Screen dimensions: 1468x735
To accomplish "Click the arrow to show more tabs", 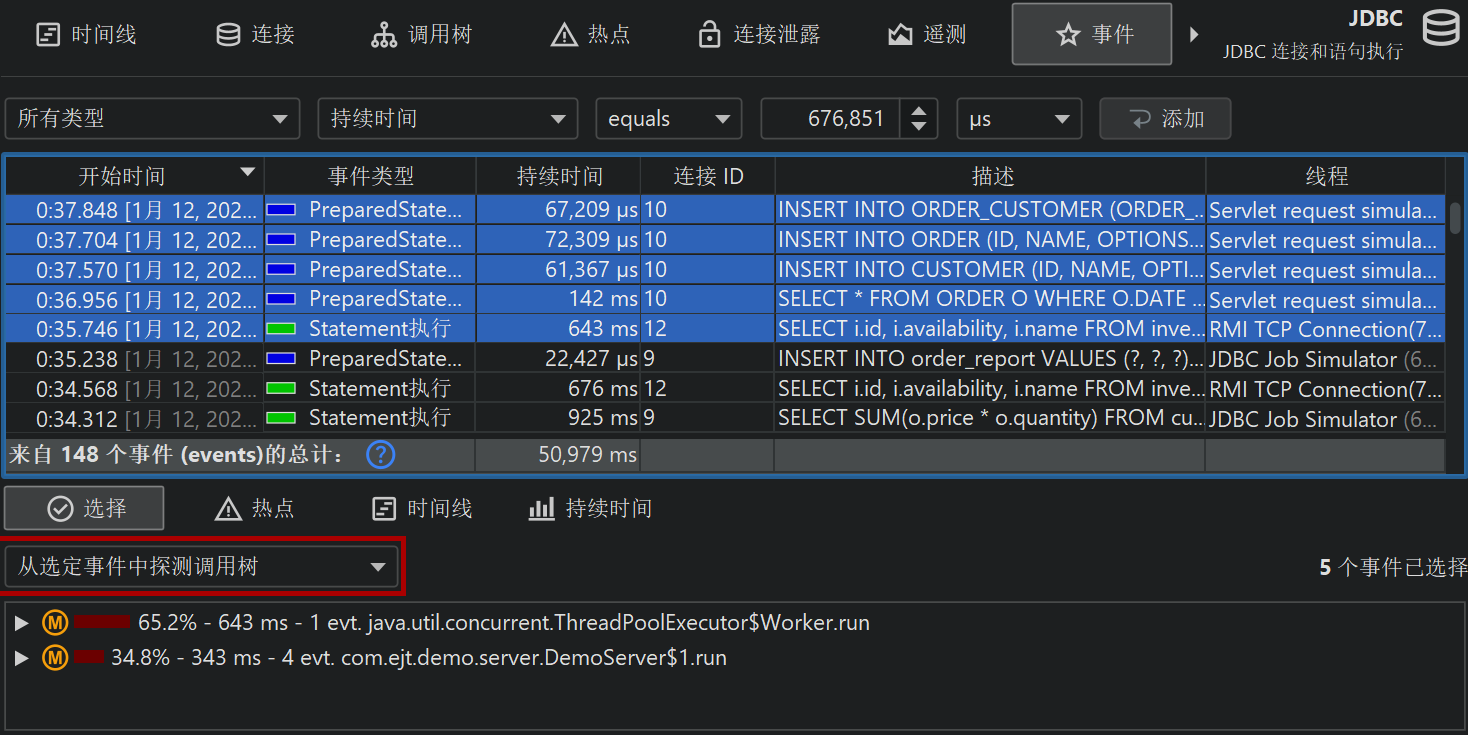I will click(x=1193, y=35).
